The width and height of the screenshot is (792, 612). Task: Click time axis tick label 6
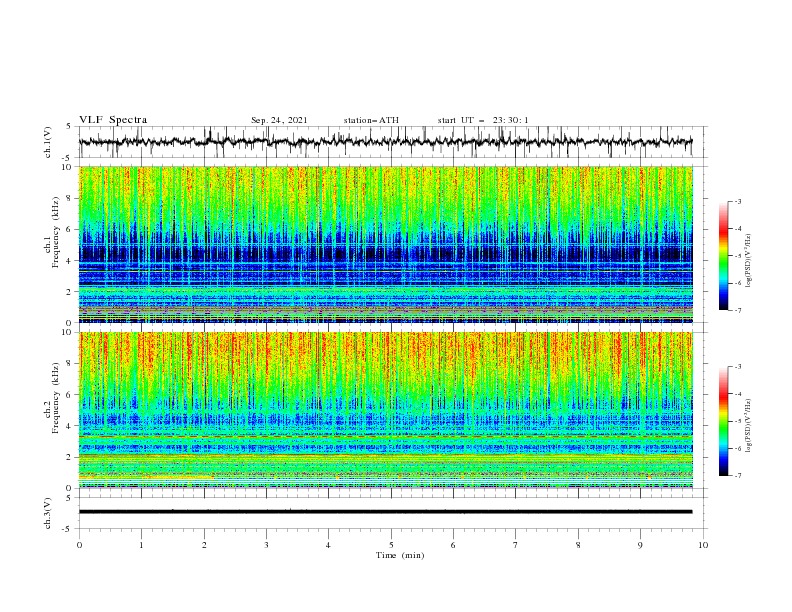point(453,545)
